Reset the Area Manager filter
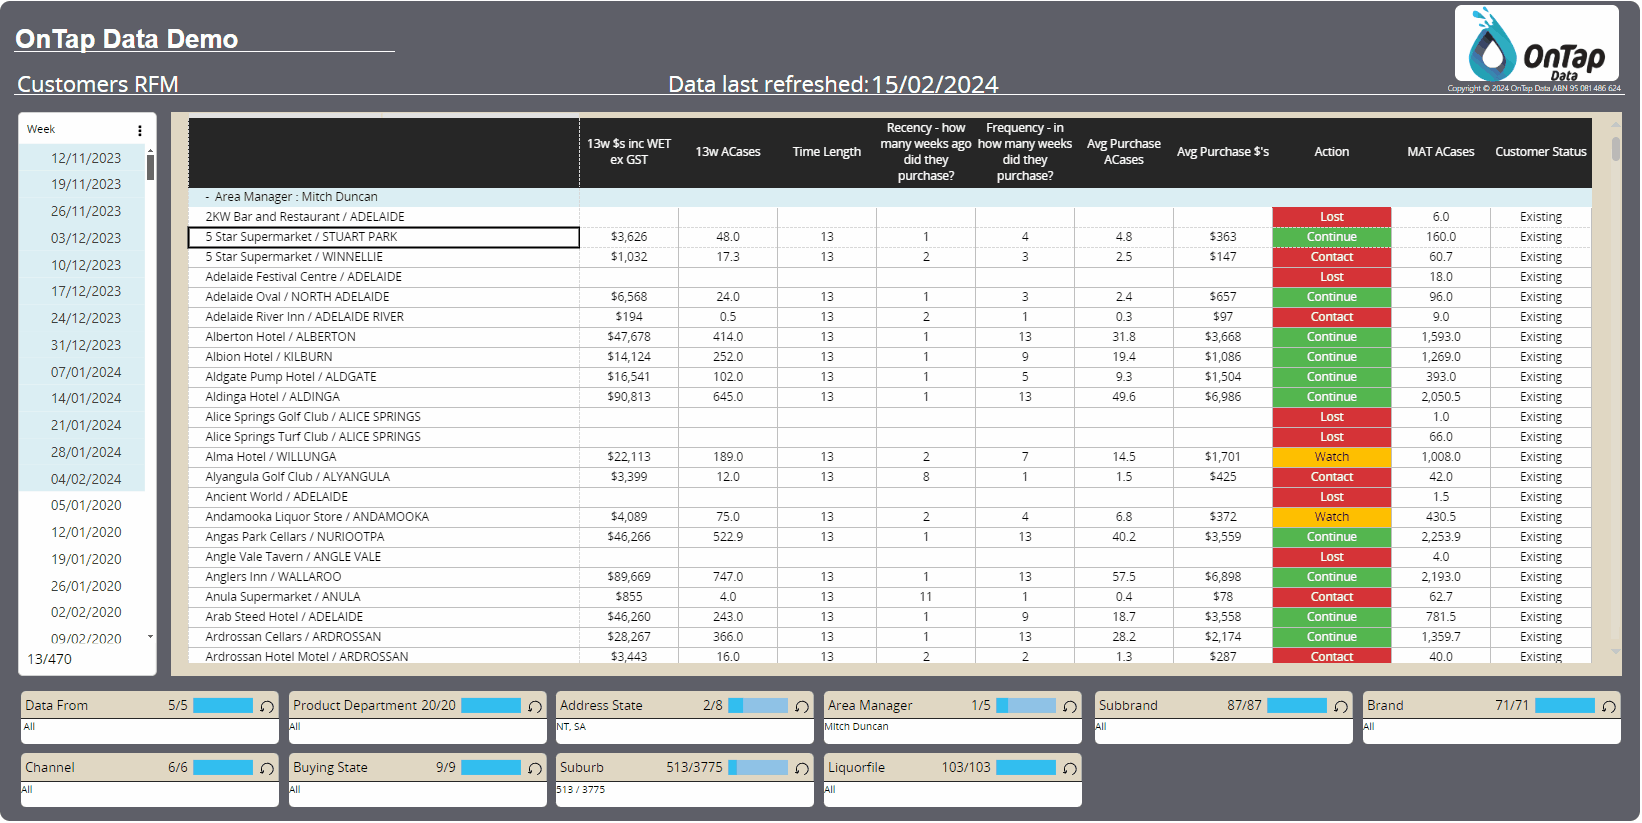This screenshot has width=1642, height=823. 1070,707
